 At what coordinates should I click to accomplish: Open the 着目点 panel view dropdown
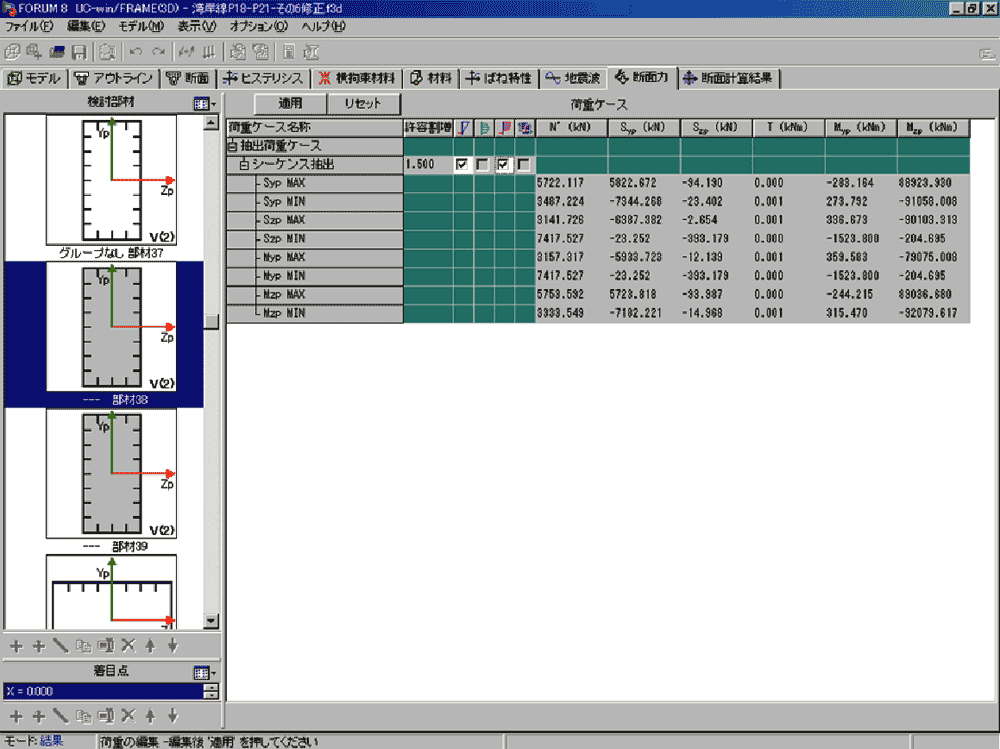pos(203,673)
